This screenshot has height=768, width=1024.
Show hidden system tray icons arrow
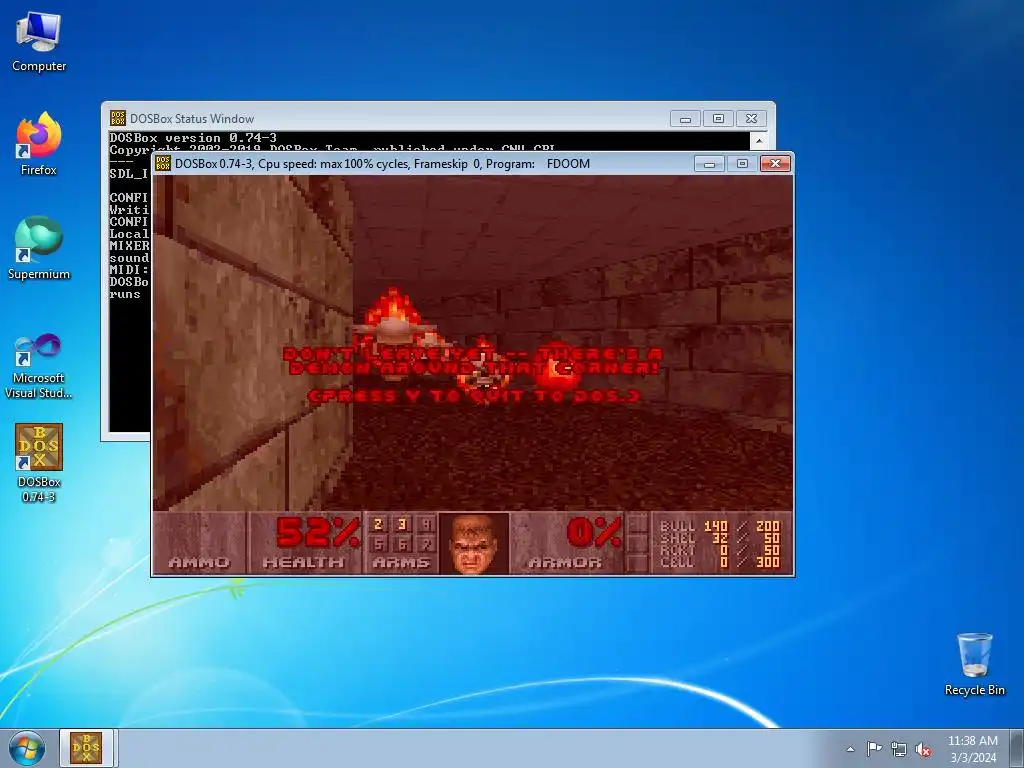[850, 749]
